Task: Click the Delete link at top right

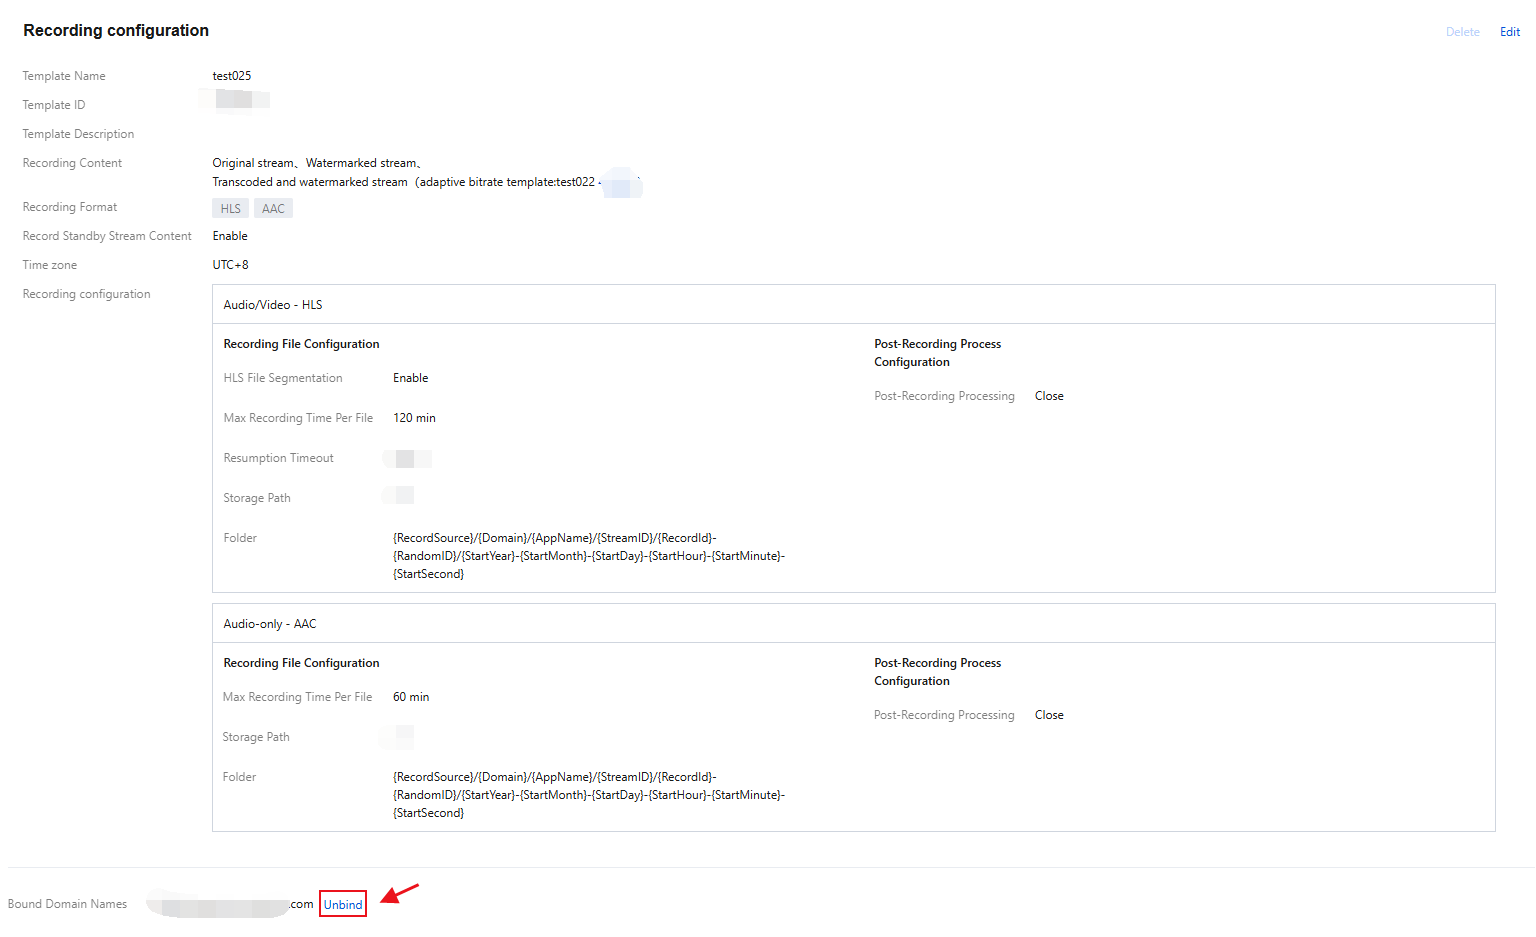Action: tap(1462, 32)
